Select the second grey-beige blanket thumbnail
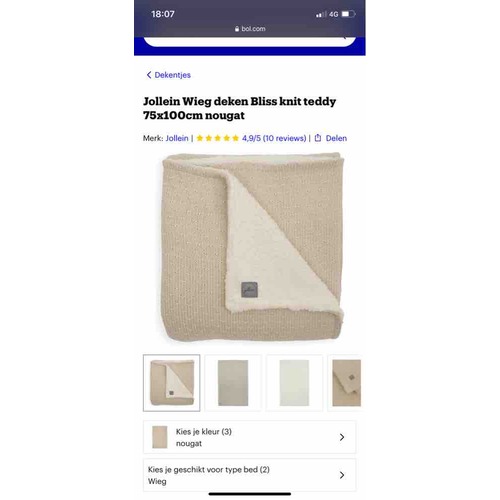This screenshot has height=500, width=500. click(x=233, y=383)
